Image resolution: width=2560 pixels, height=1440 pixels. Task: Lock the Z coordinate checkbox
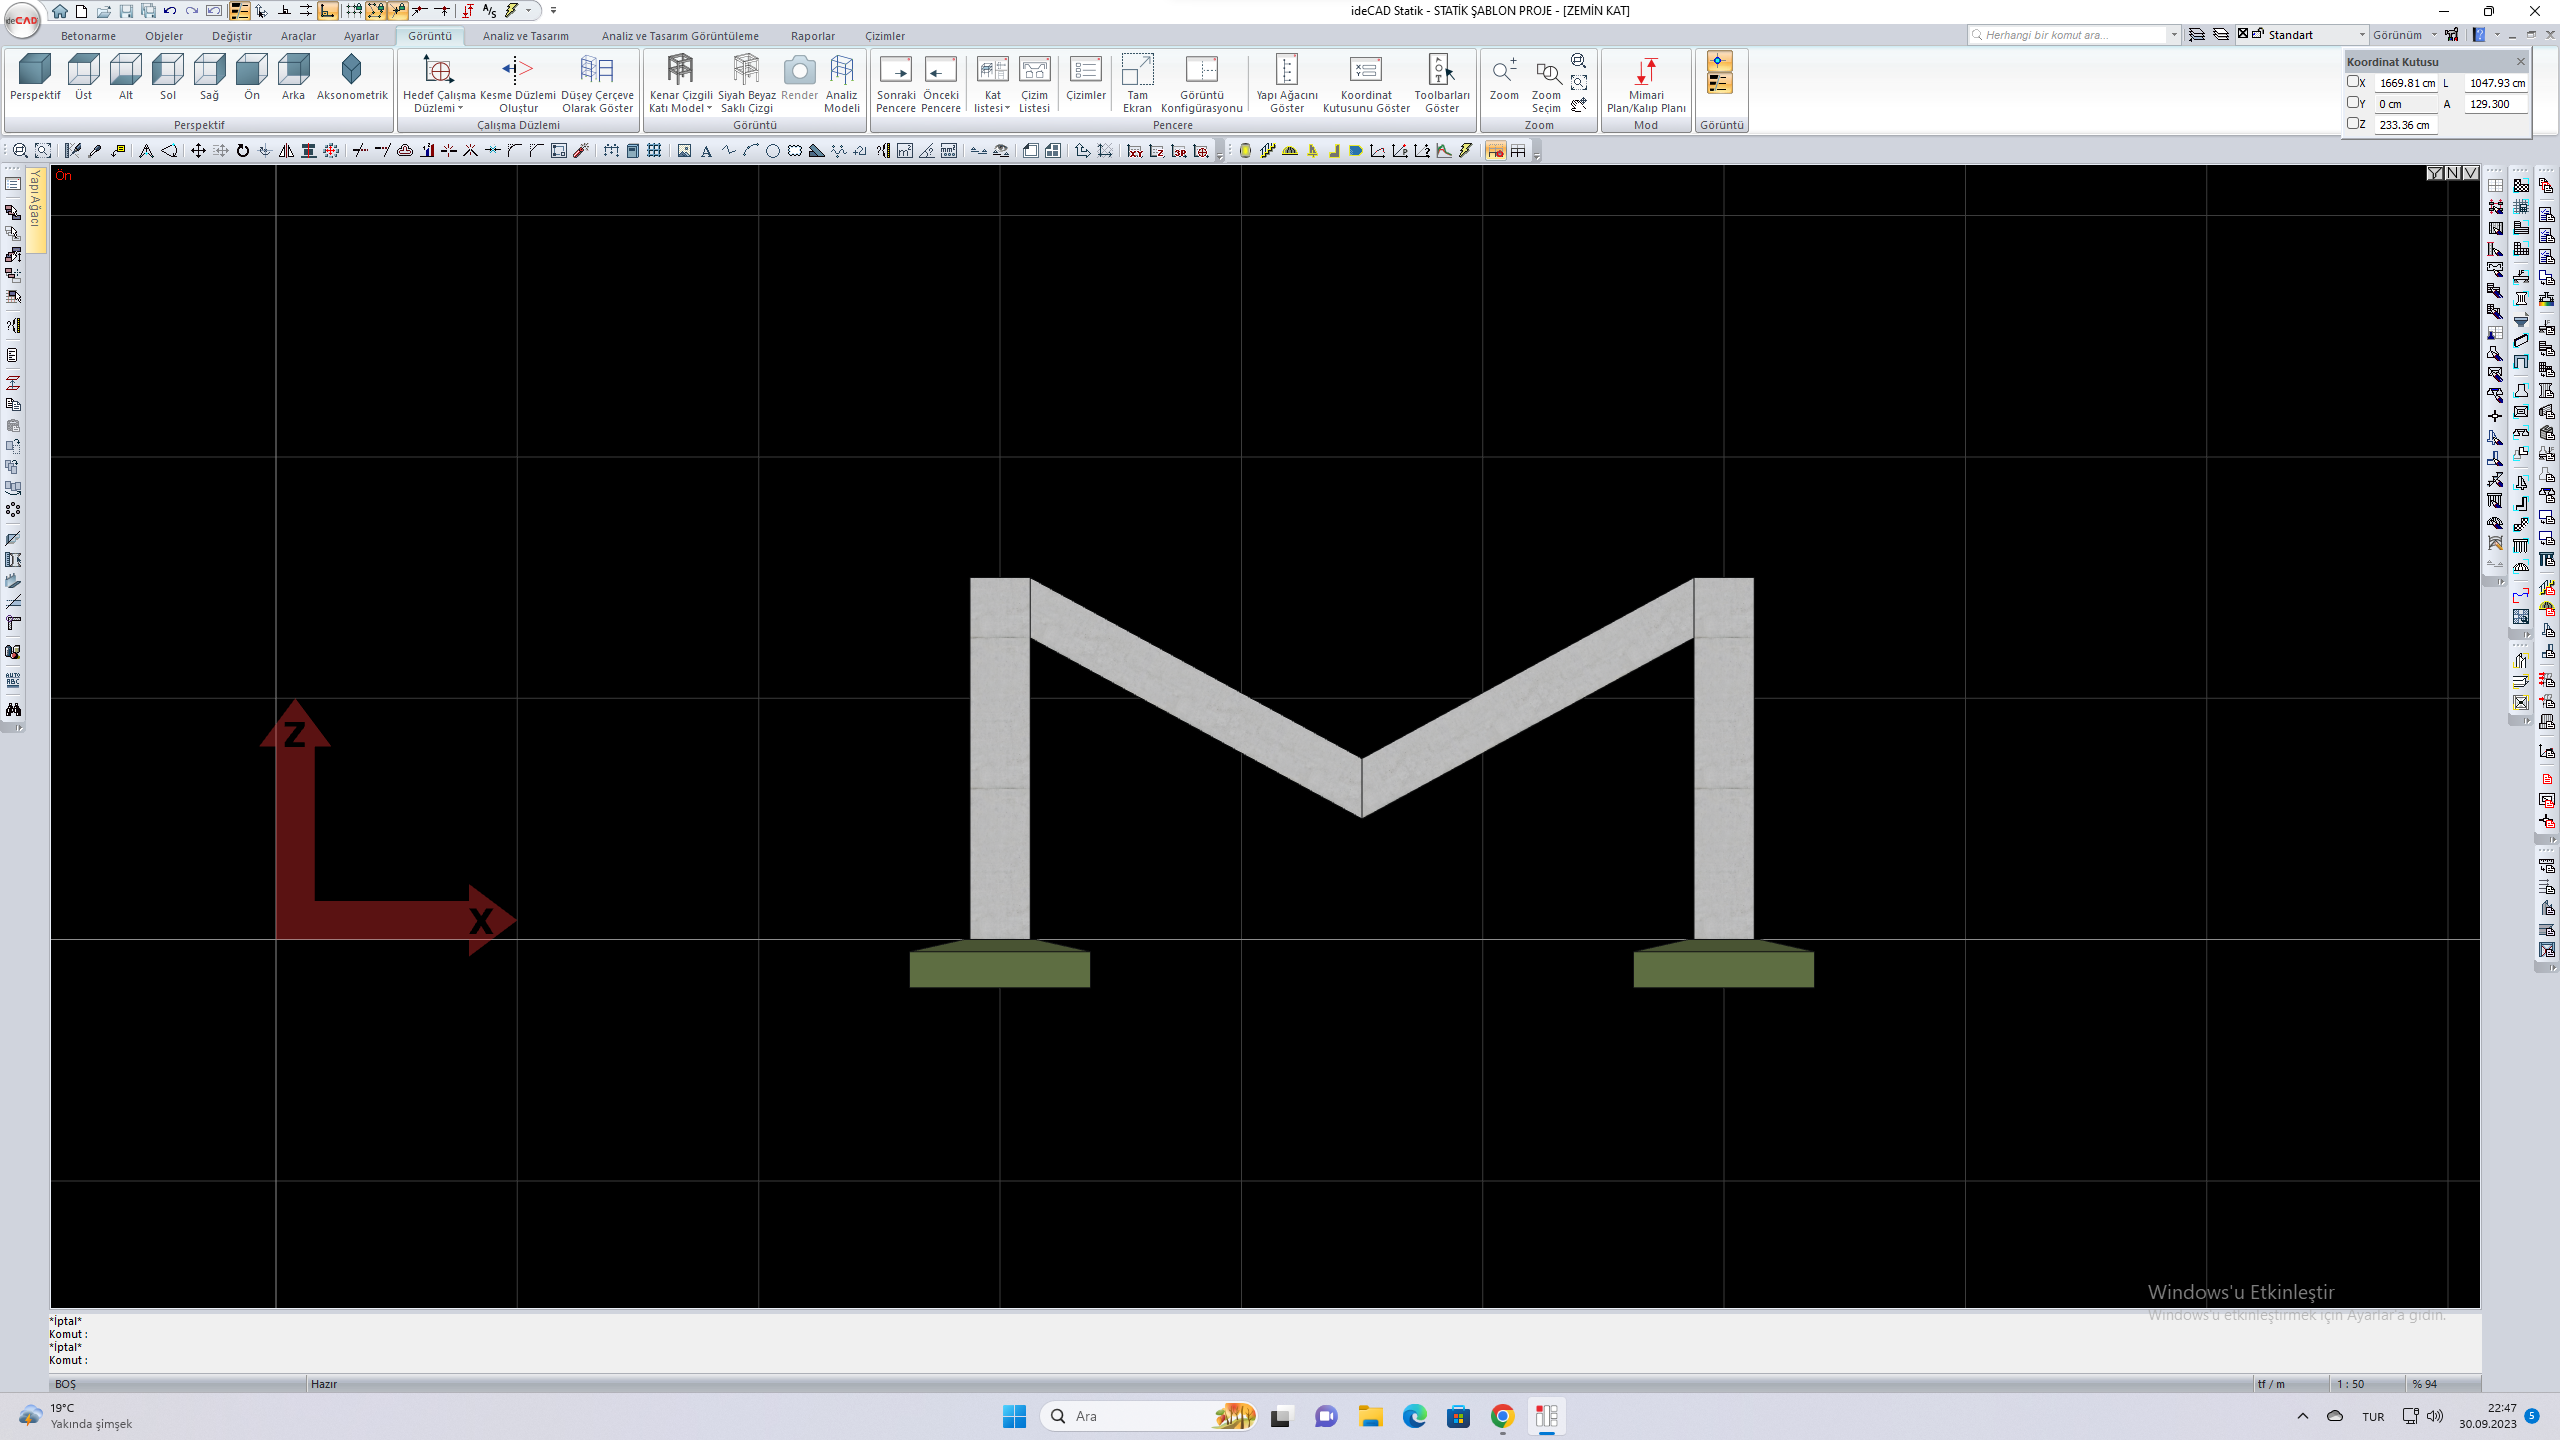pos(2353,123)
